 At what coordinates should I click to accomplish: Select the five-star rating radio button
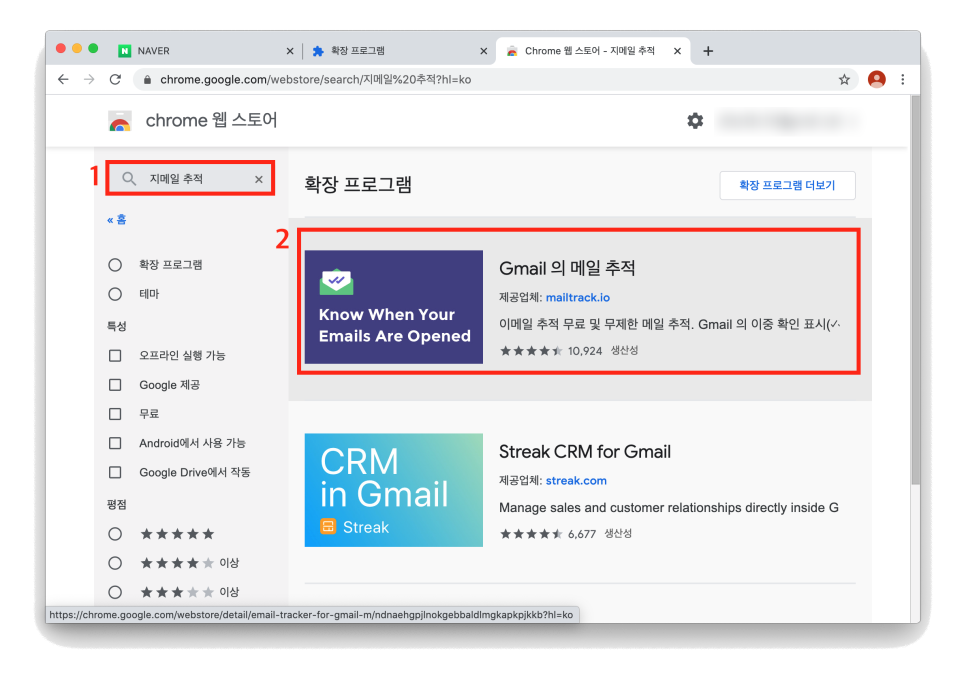115,534
